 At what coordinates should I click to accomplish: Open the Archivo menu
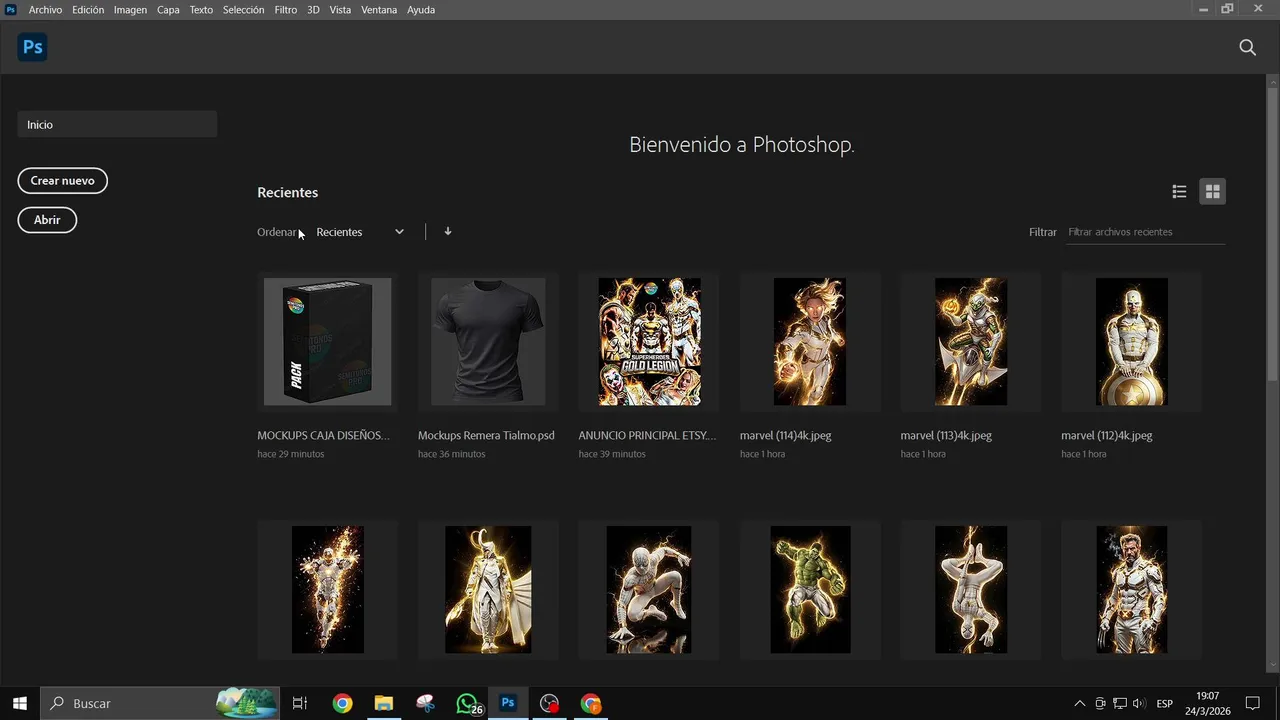click(45, 9)
